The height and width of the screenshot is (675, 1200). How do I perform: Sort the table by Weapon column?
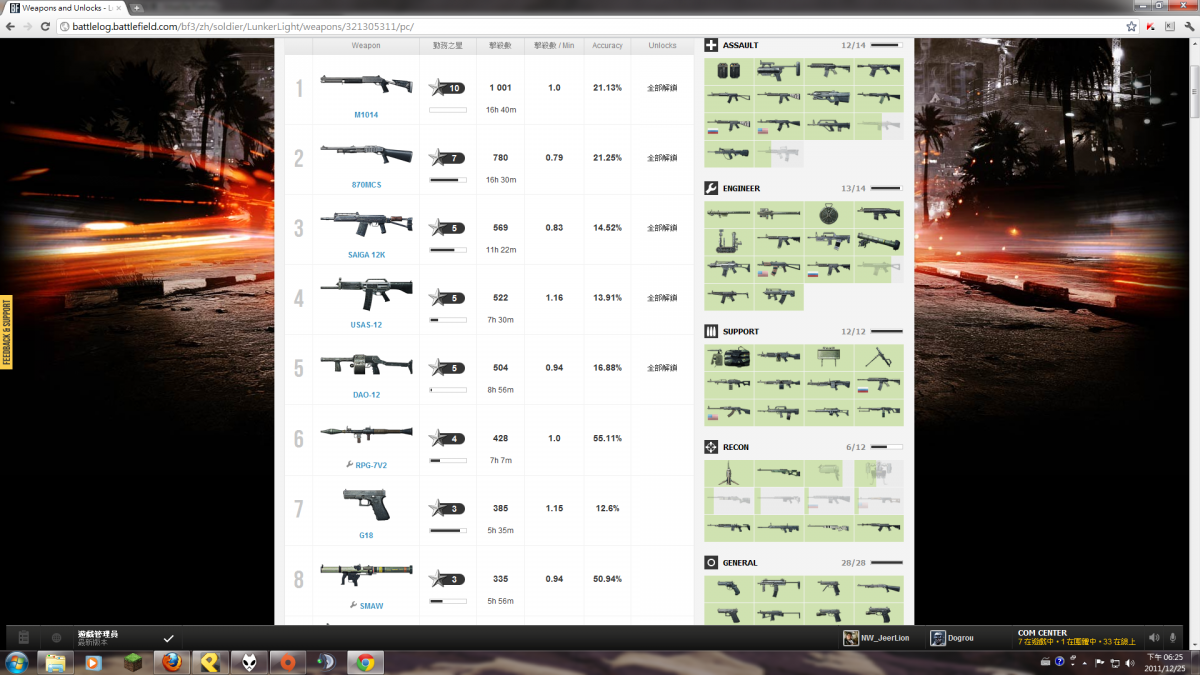point(366,46)
